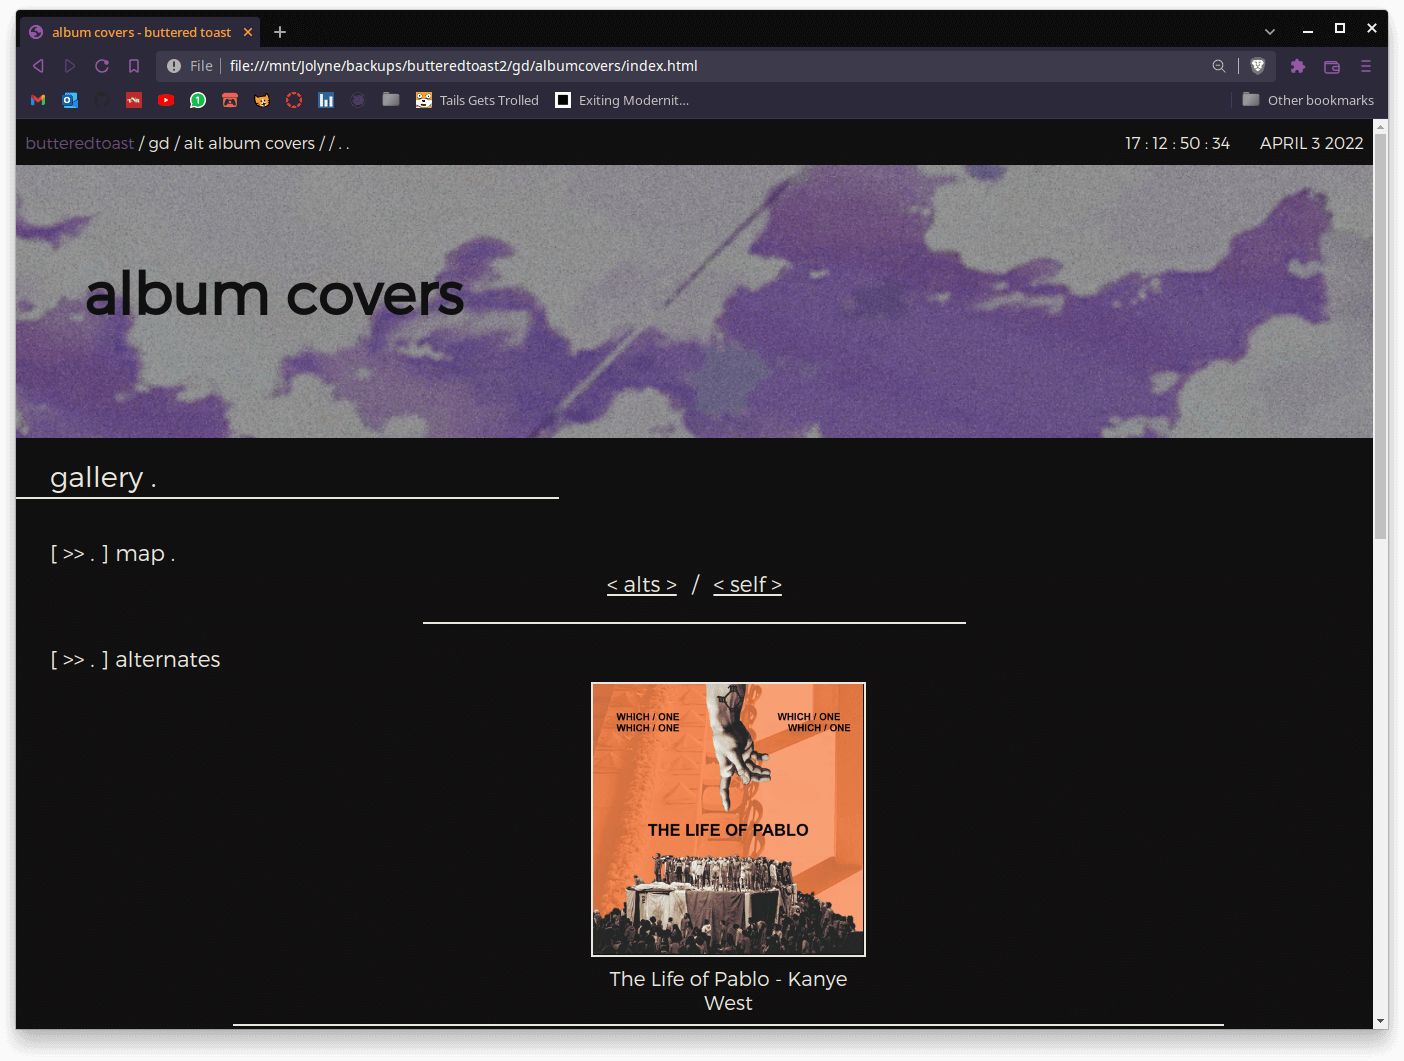Image resolution: width=1404 pixels, height=1061 pixels.
Task: Open the Outlook bookmark icon
Action: pos(70,100)
